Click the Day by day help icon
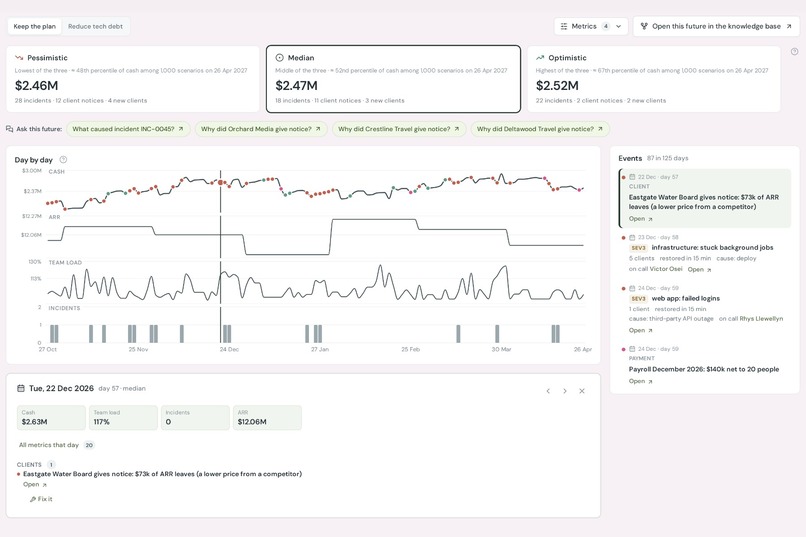The image size is (806, 537). pos(63,159)
